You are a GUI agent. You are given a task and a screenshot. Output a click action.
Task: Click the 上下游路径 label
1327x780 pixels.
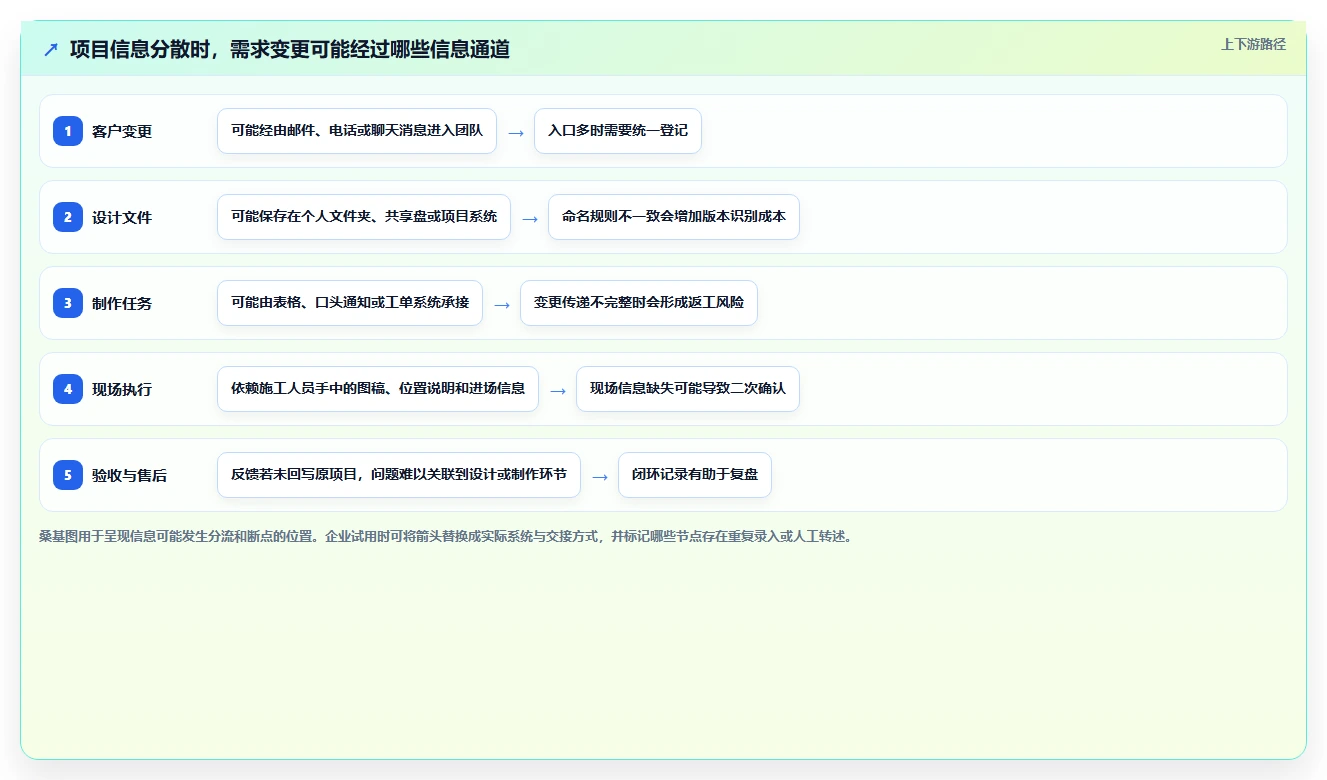click(x=1253, y=44)
